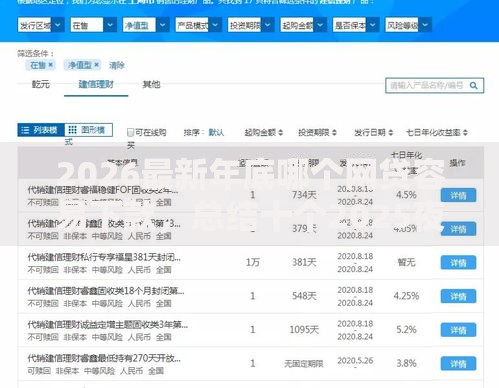Click the 操作 column header
Image resolution: width=499 pixels, height=388 pixels.
(x=457, y=163)
